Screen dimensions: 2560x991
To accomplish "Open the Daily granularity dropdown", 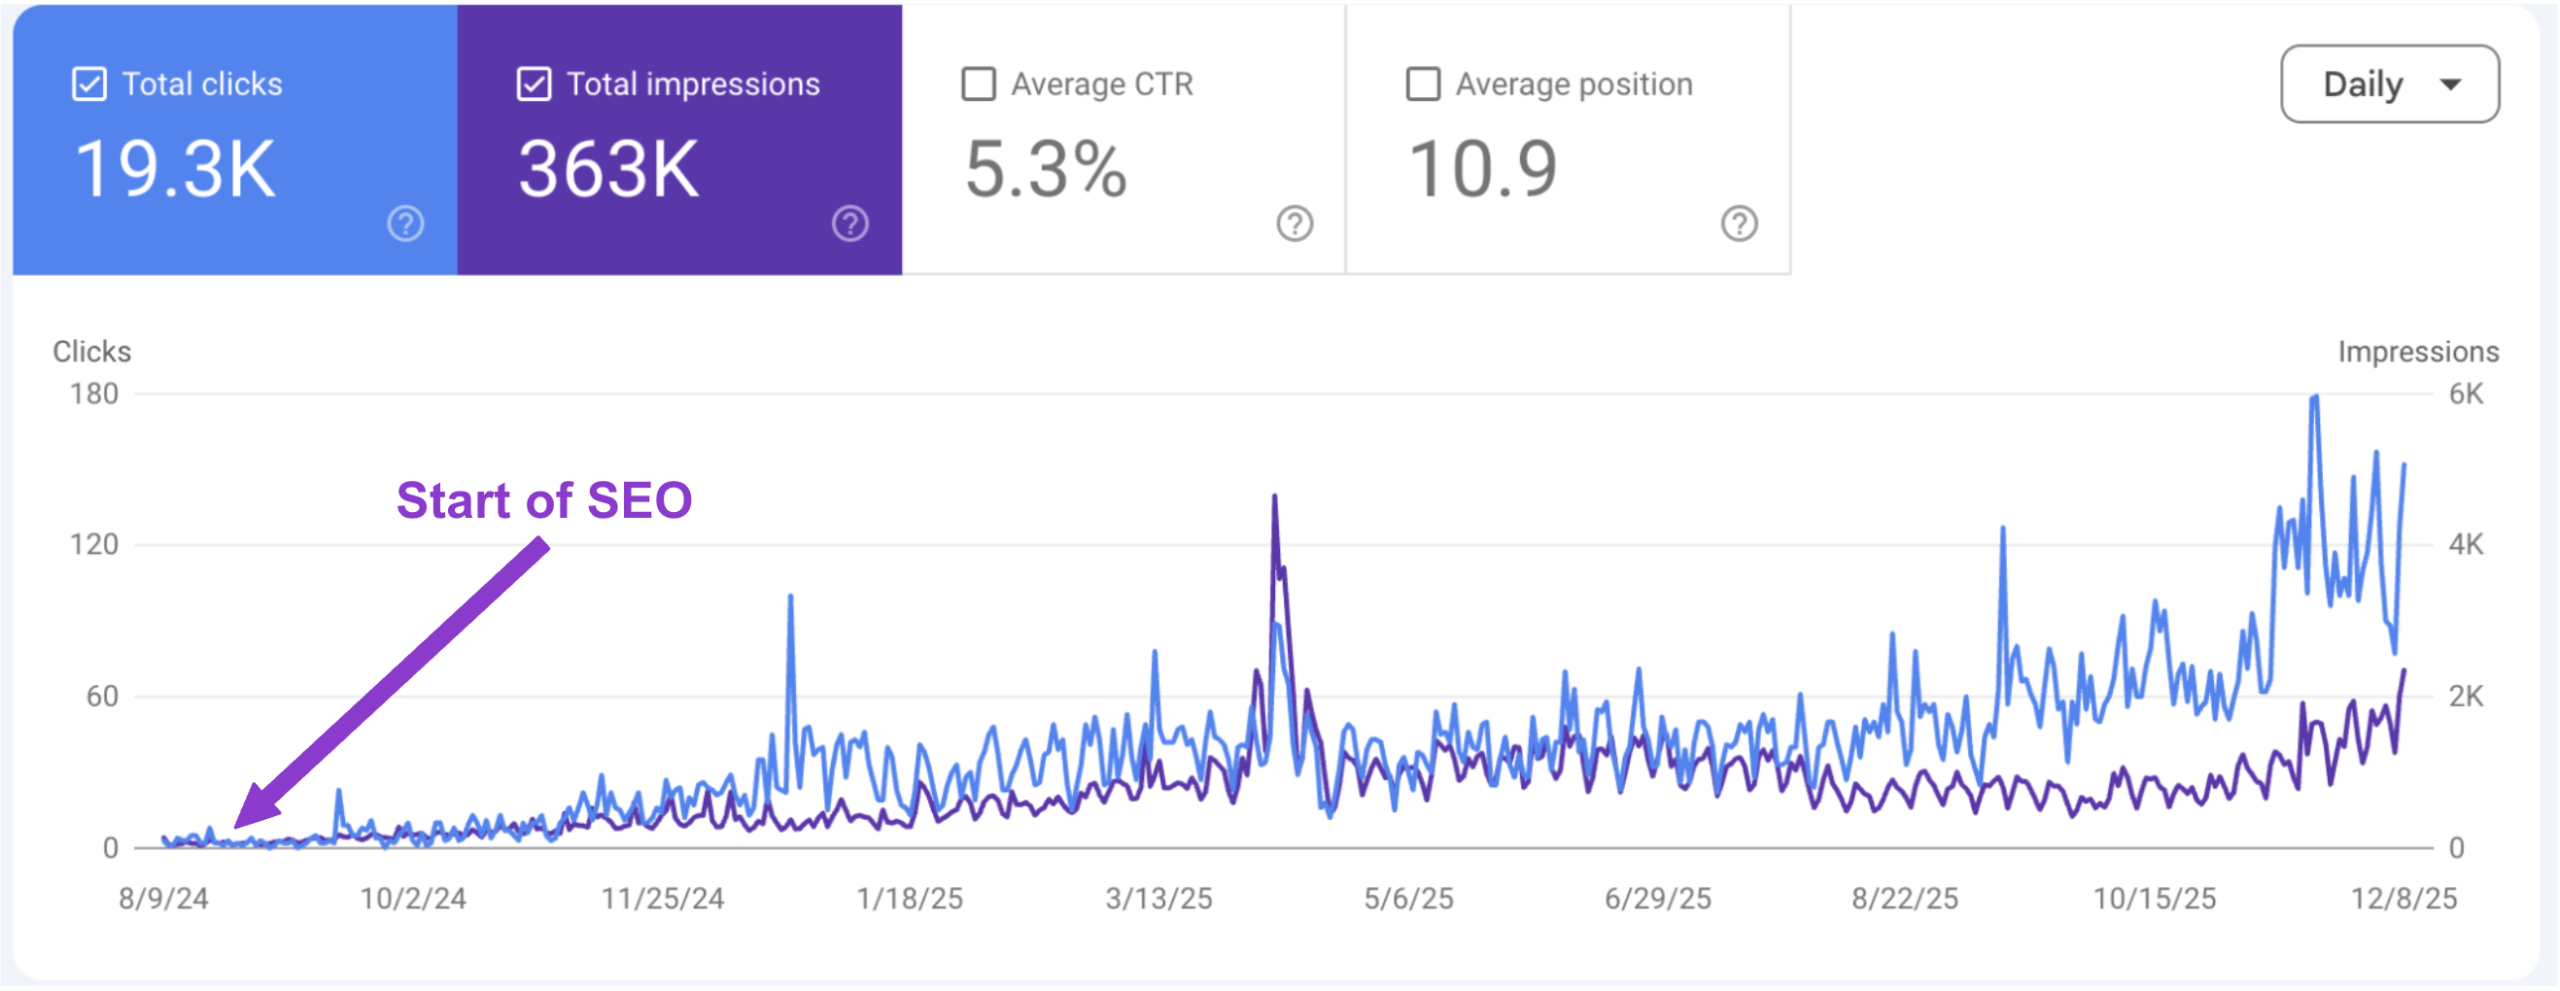I will pyautogui.click(x=2388, y=84).
